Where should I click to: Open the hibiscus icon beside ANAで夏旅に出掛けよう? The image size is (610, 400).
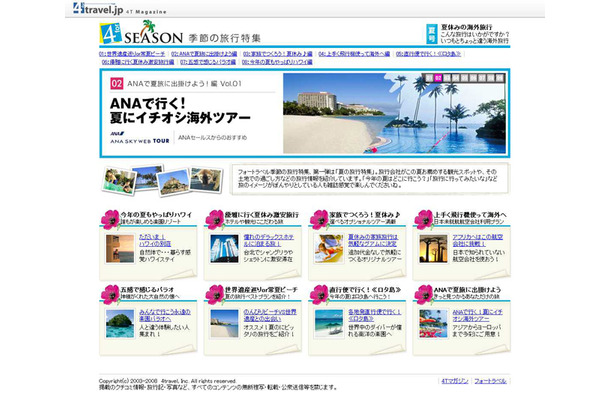[x=424, y=295]
